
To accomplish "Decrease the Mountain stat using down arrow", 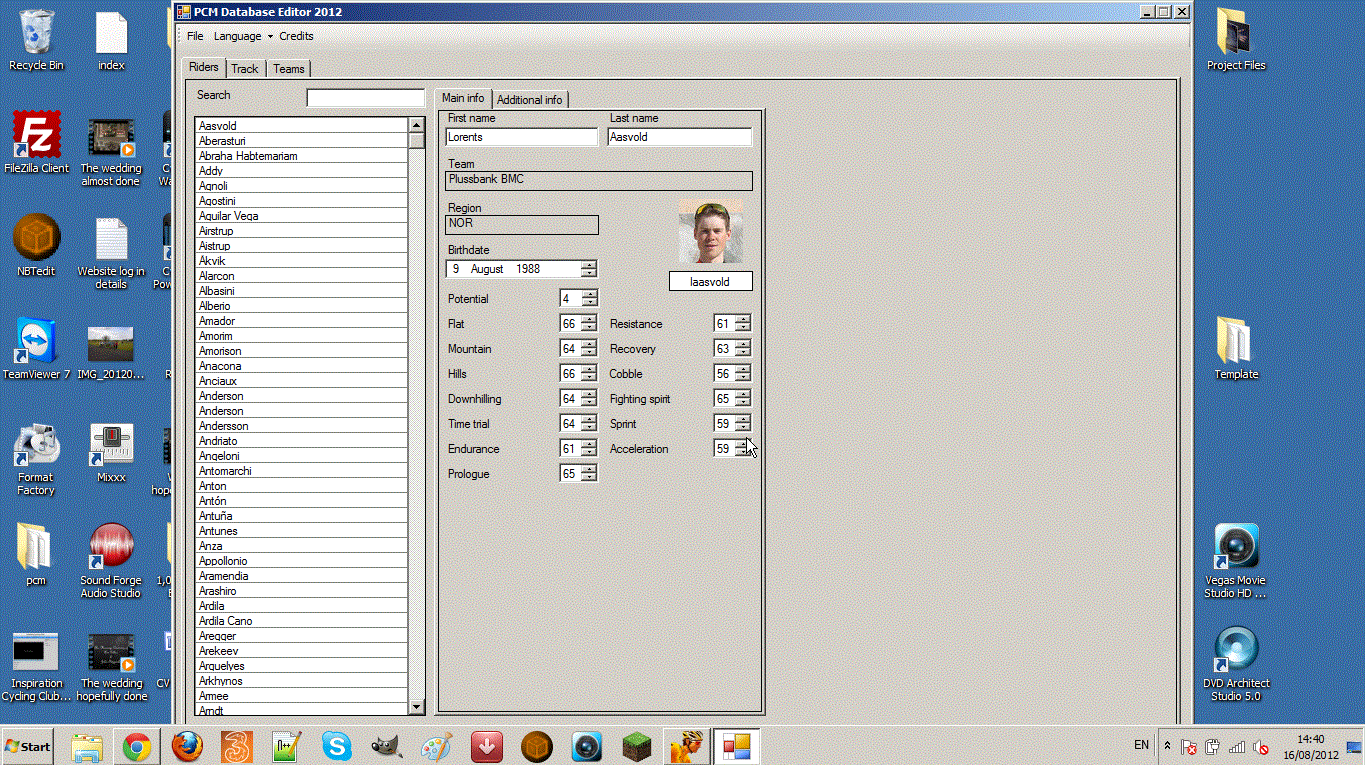I will tap(589, 353).
